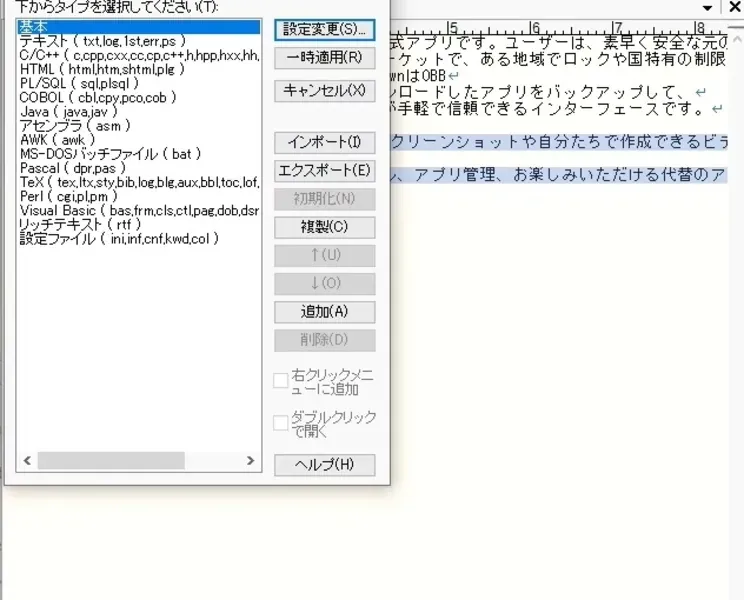Image resolution: width=744 pixels, height=600 pixels.
Task: Open help with ヘルプ(H) button
Action: point(325,465)
